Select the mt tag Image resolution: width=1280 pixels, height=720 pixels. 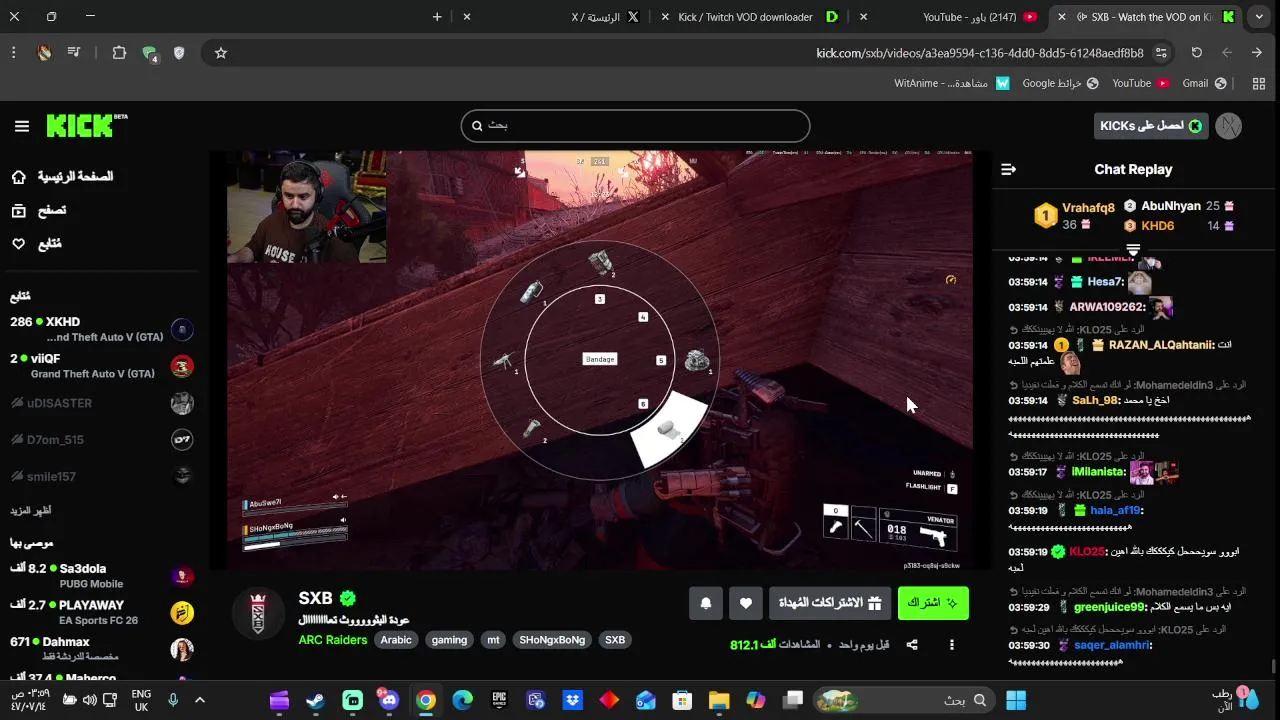click(x=493, y=640)
